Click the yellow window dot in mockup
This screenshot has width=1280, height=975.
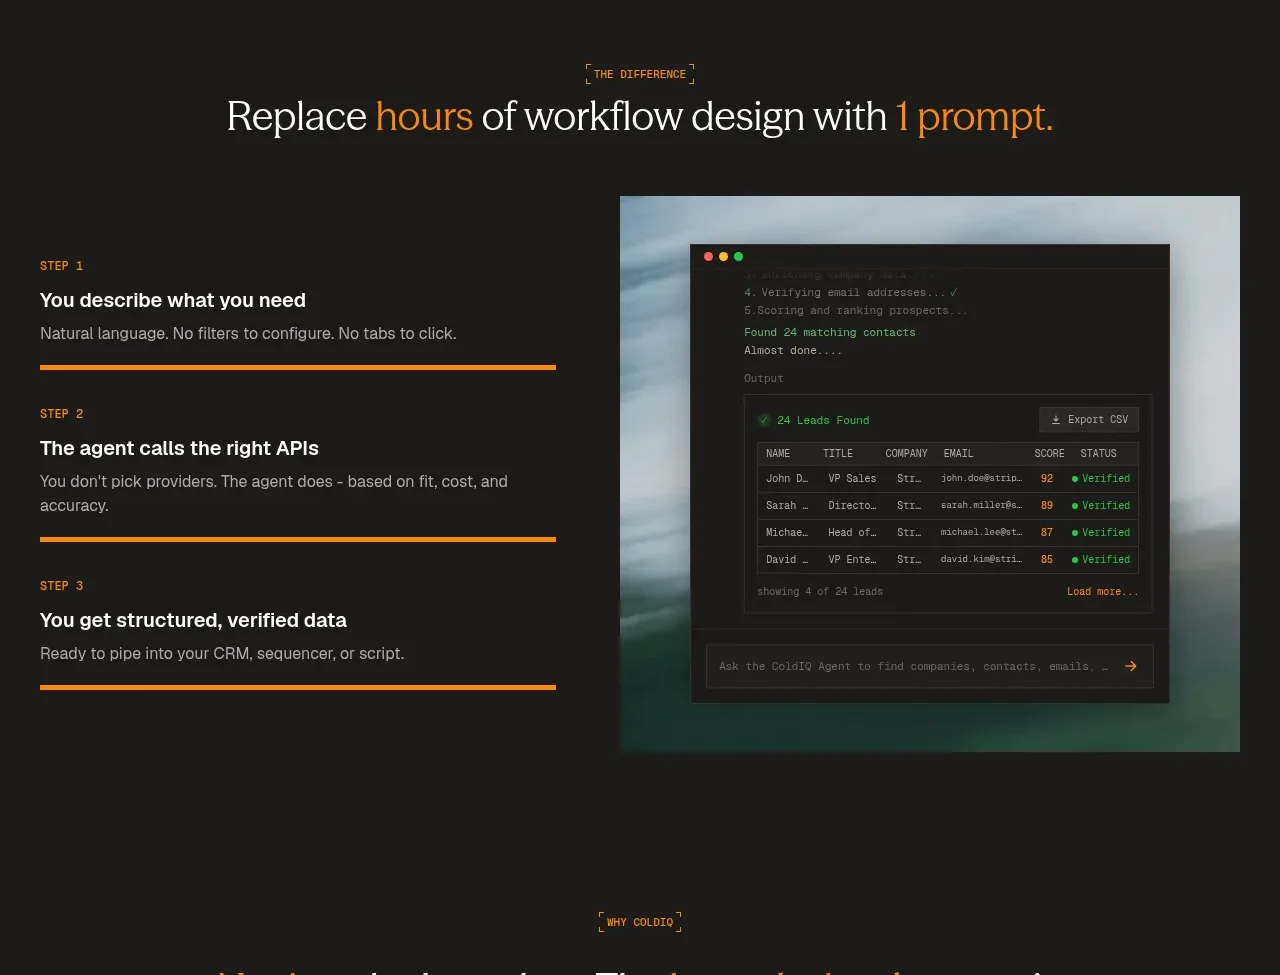[x=724, y=257]
